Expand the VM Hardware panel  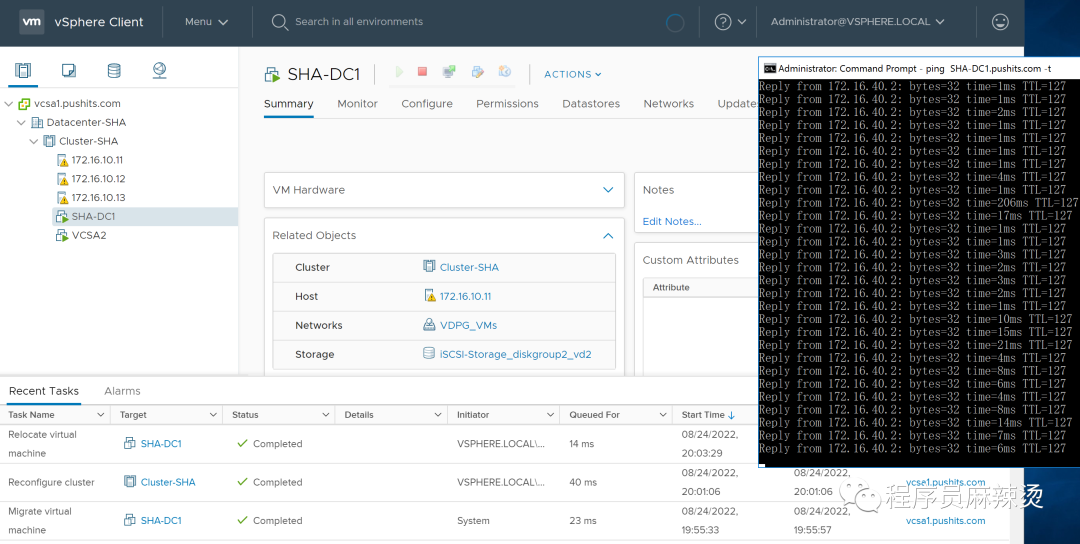tap(608, 190)
